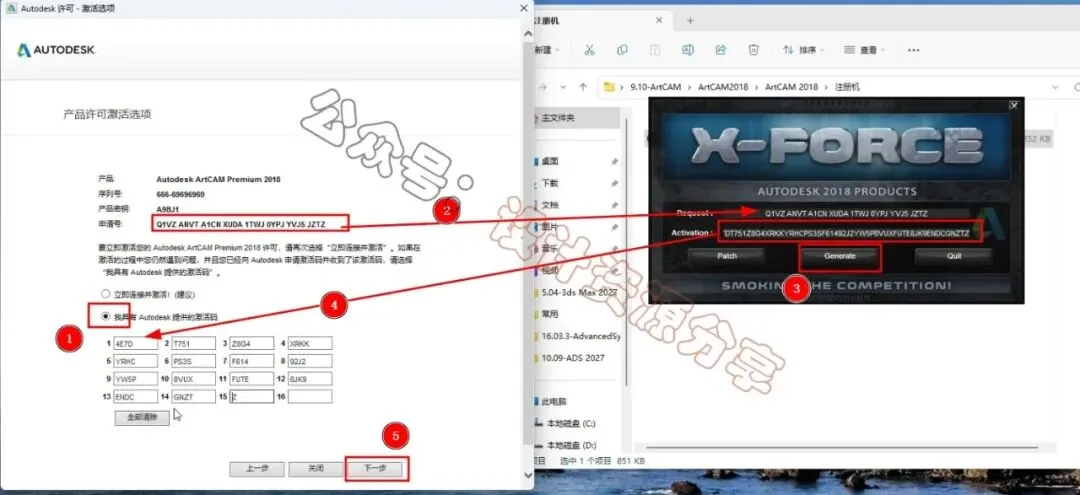Click the product key A9BJ1 text
1080x495 pixels.
(x=167, y=209)
